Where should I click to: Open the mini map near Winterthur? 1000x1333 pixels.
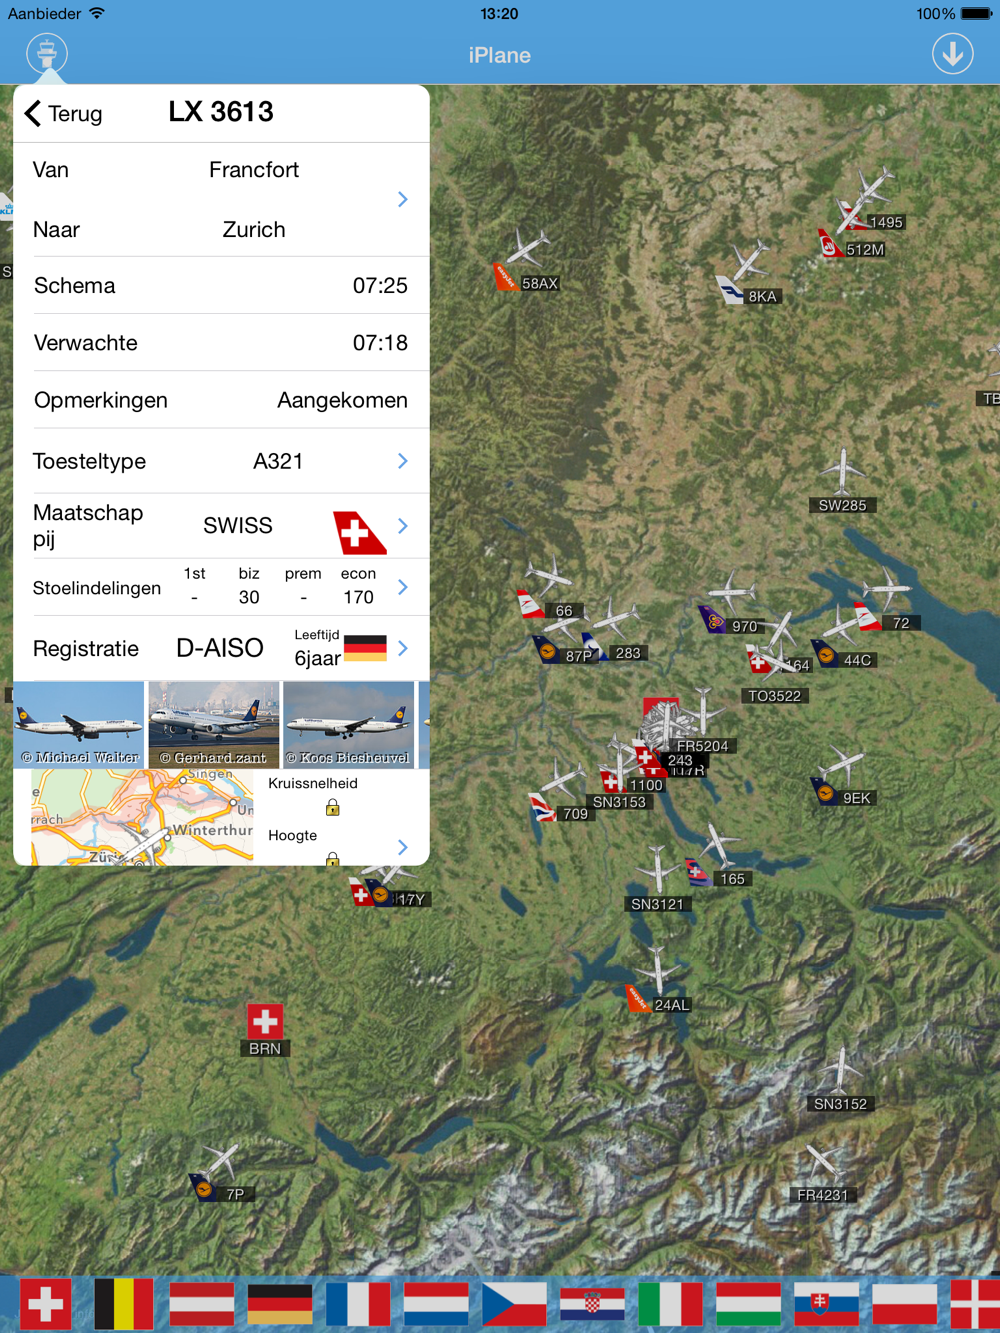click(142, 817)
